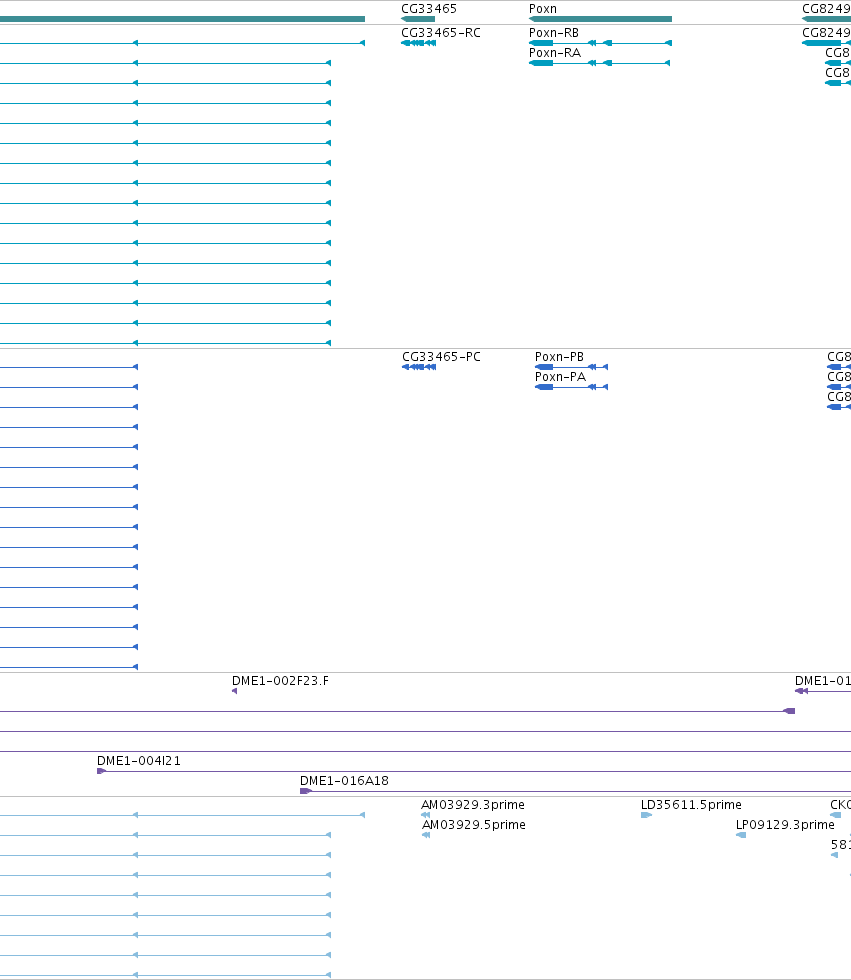Click the CG33465-RC transcript label
The height and width of the screenshot is (980, 851).
click(440, 32)
